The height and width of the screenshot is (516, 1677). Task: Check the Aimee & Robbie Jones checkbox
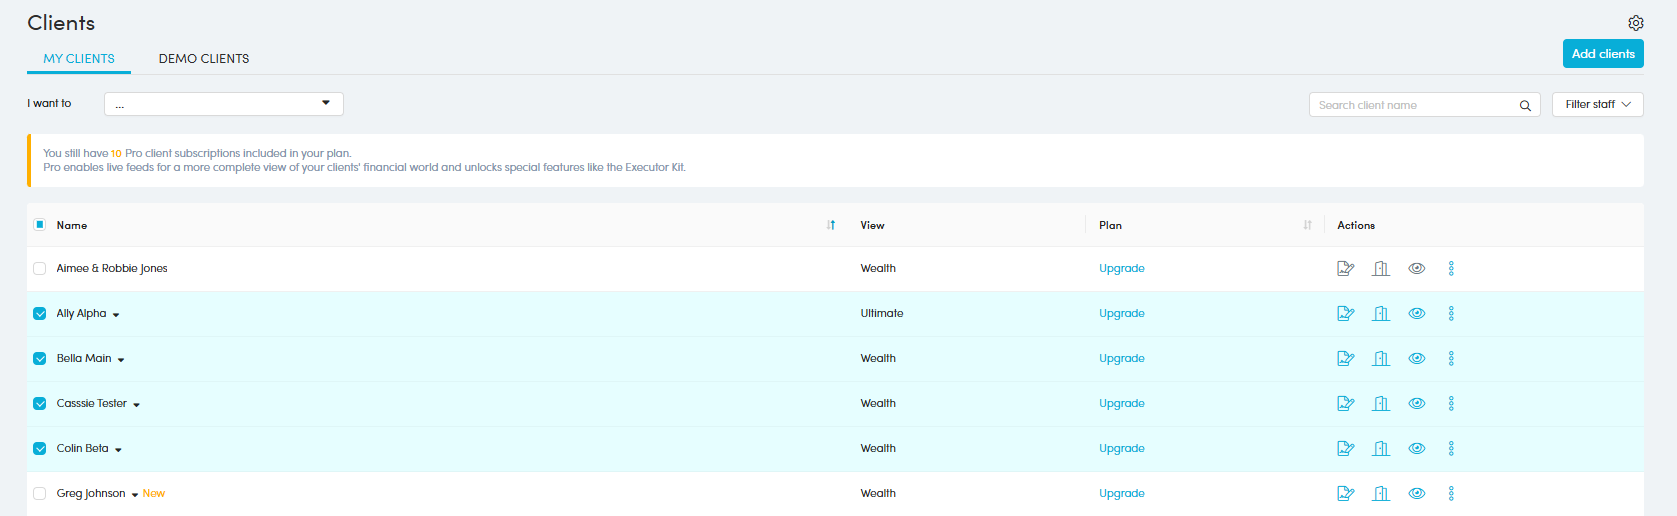[x=40, y=268]
